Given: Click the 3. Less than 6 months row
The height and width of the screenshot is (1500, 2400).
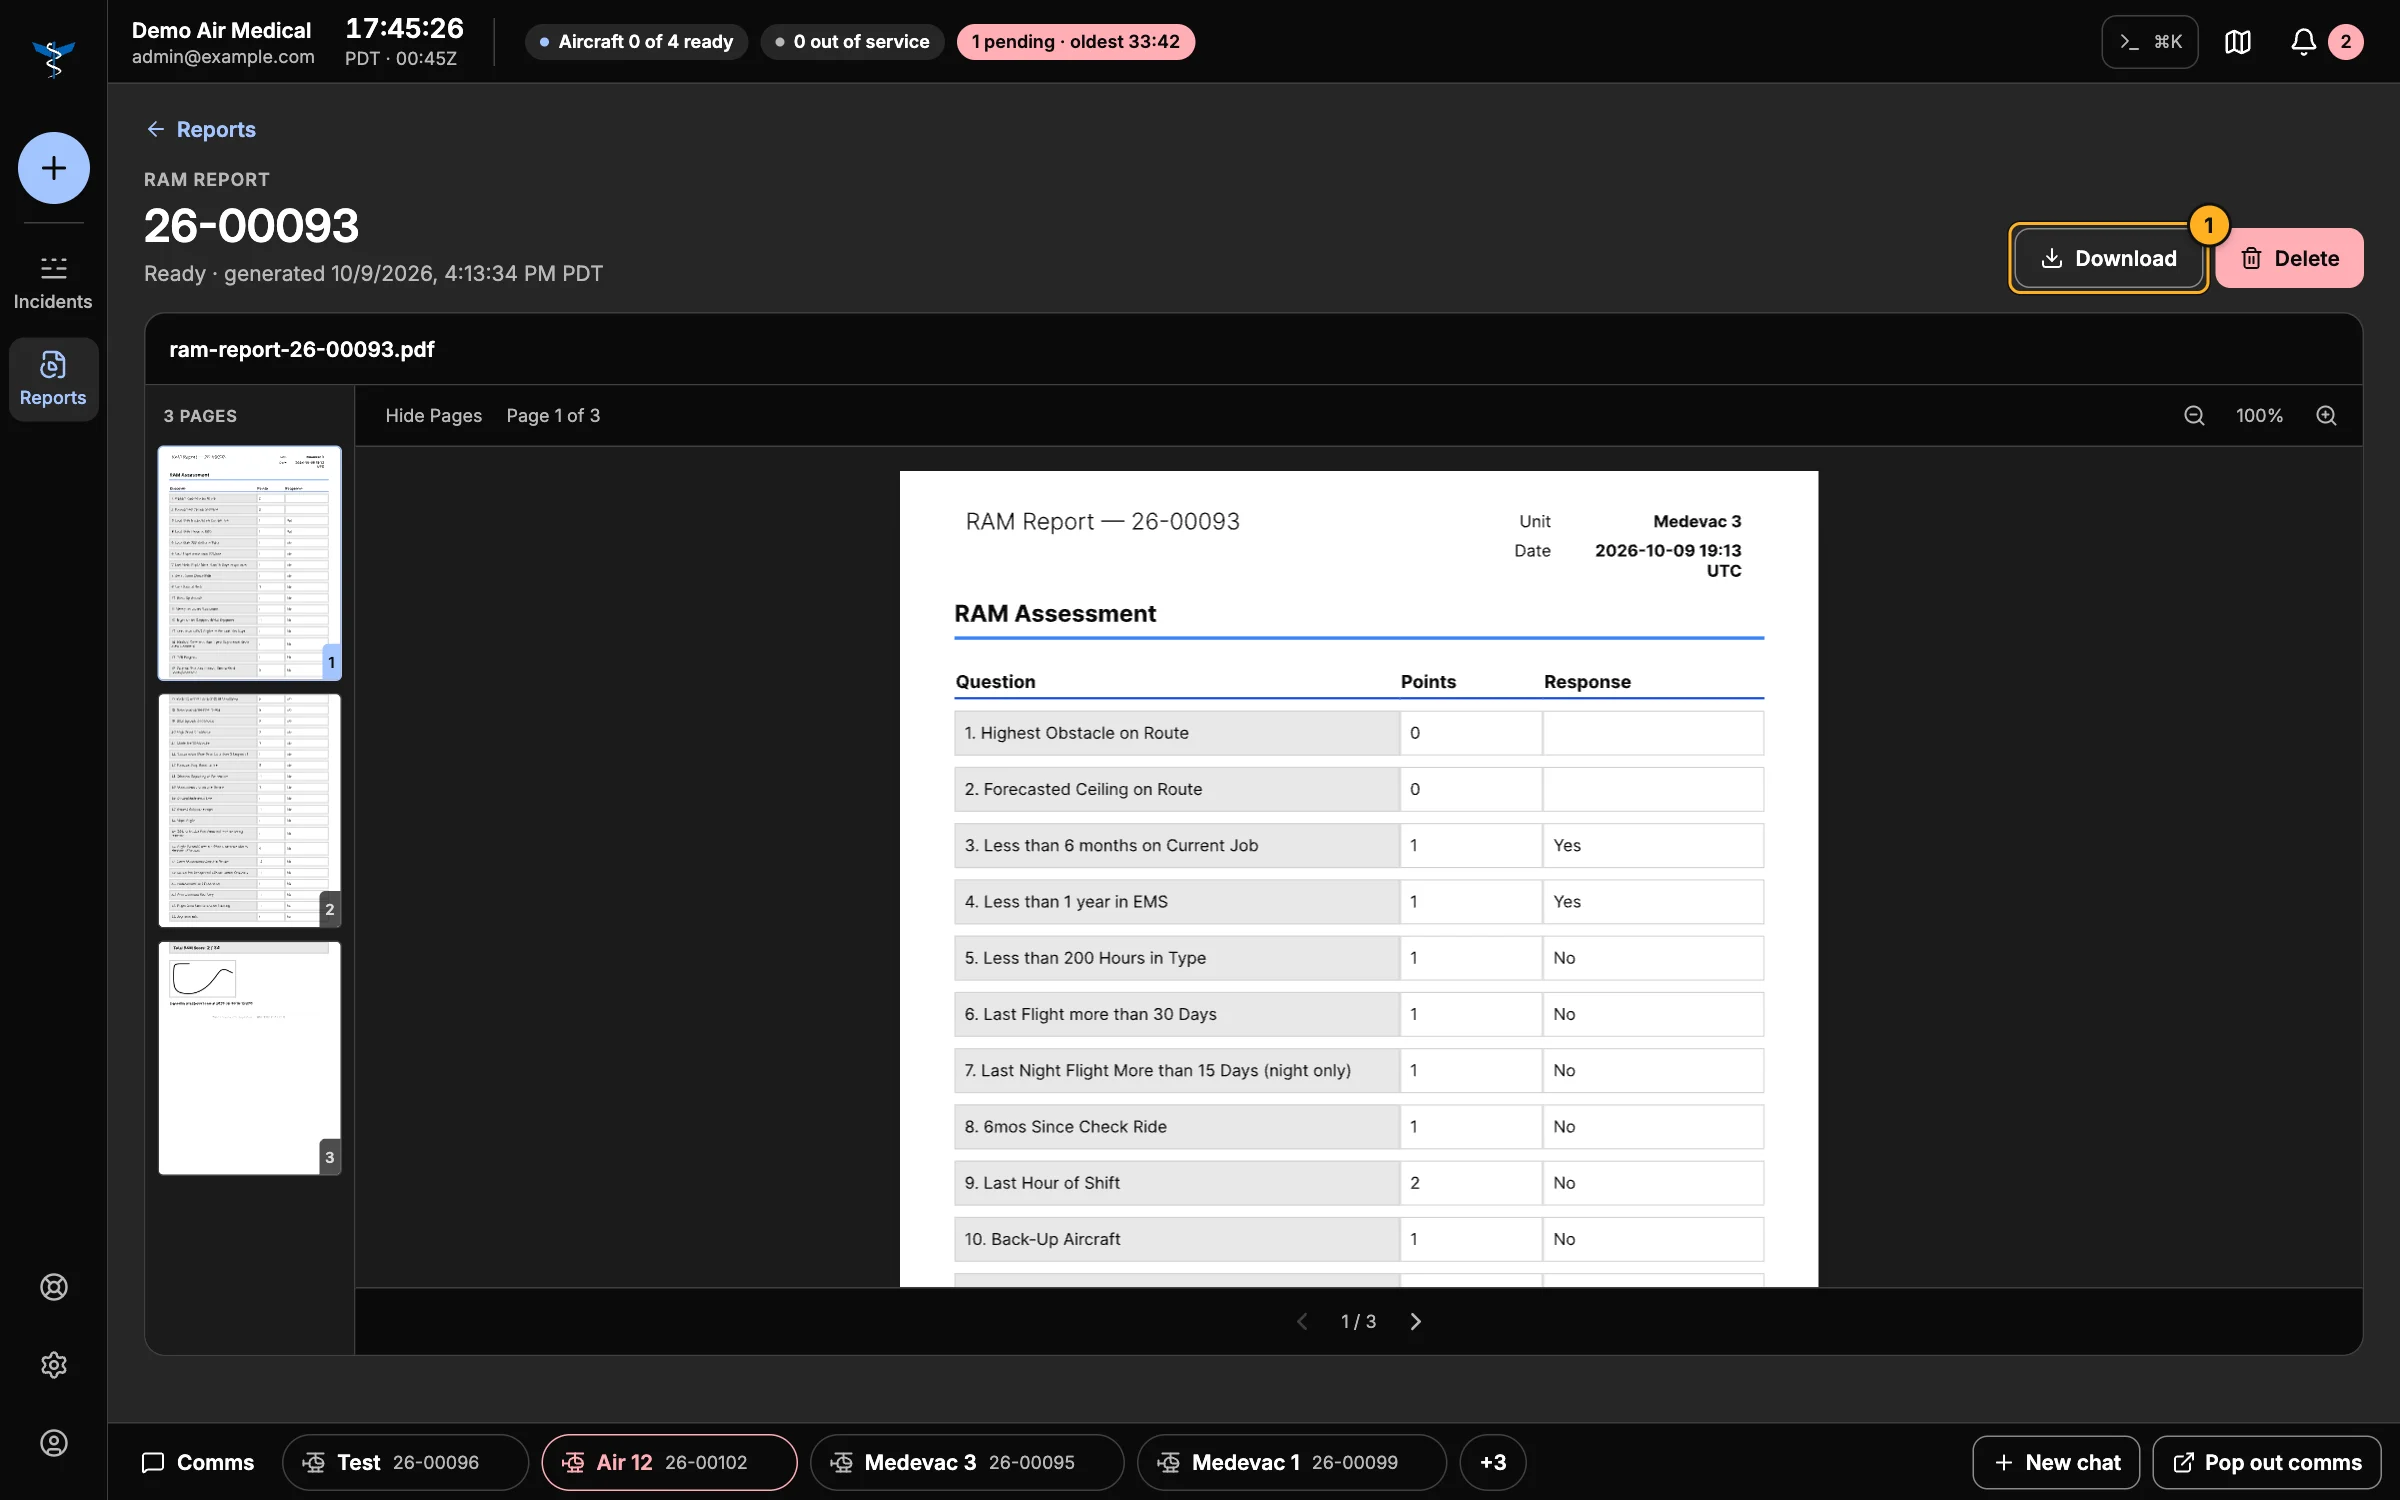Looking at the screenshot, I should click(x=1358, y=845).
